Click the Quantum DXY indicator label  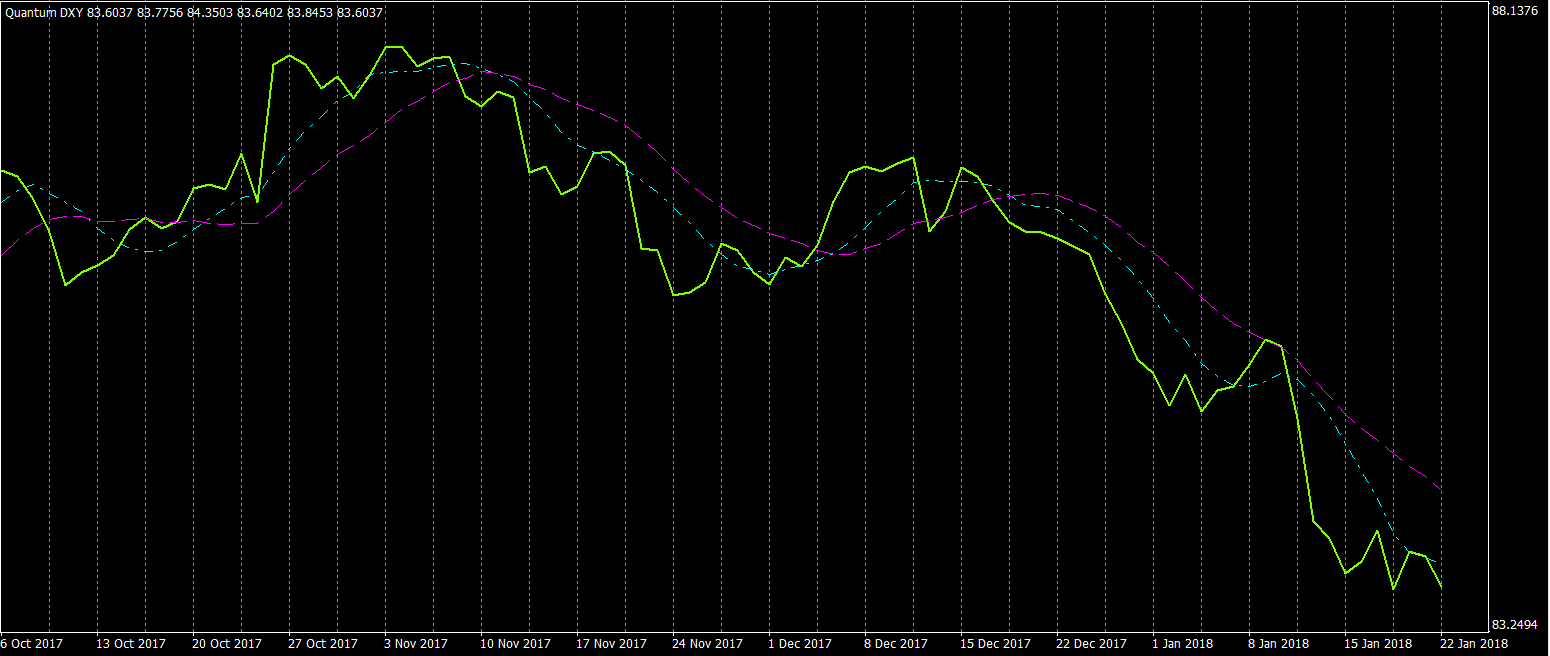pos(42,12)
